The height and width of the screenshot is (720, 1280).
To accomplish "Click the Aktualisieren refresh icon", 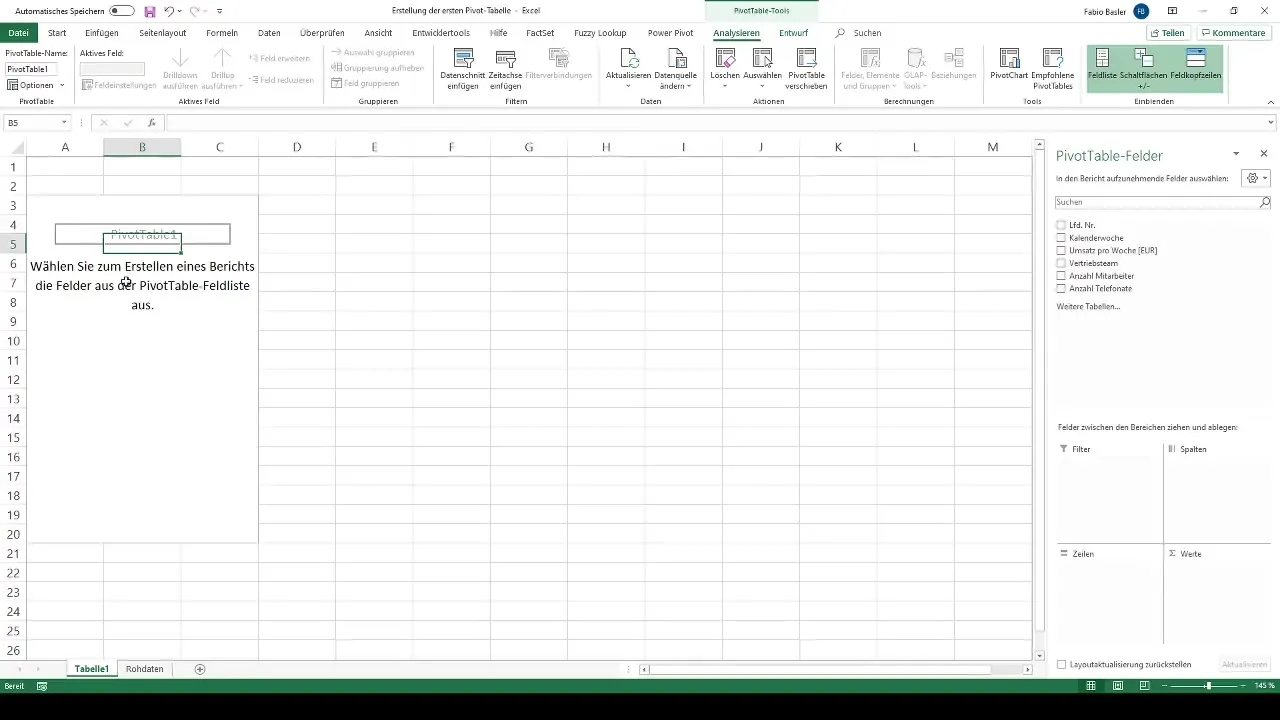I will 628,58.
